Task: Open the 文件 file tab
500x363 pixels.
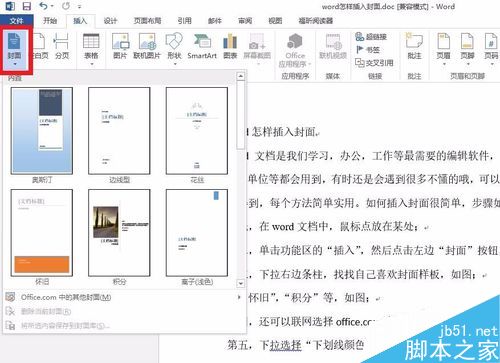Action: tap(16, 21)
